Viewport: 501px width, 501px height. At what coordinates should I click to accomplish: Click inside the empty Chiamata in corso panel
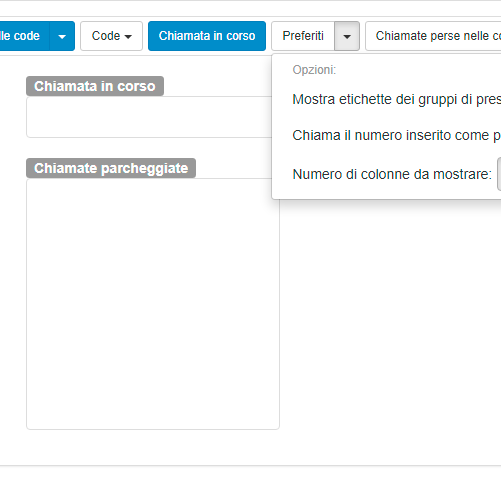149,117
